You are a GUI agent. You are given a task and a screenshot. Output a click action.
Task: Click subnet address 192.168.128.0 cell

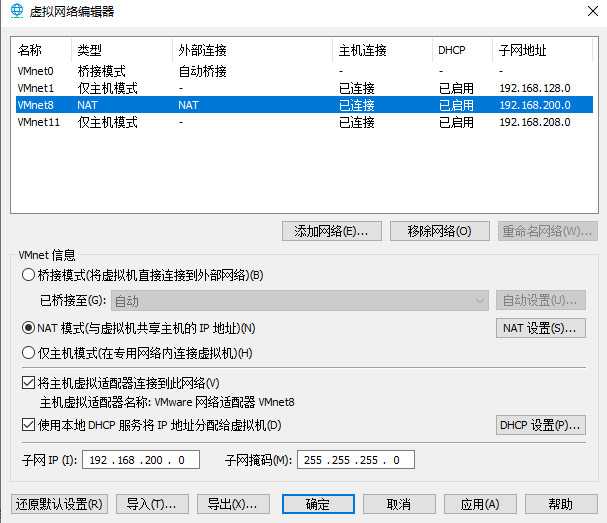click(x=535, y=88)
